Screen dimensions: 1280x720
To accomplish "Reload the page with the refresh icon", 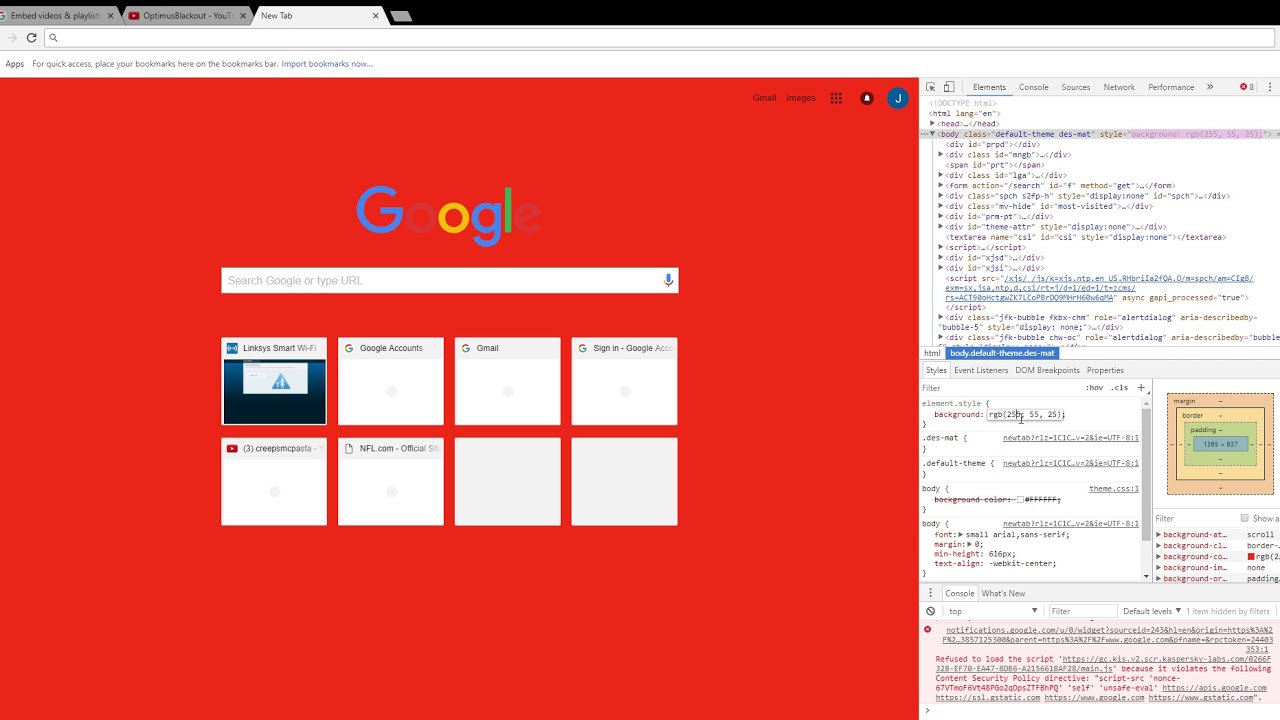I will 32,37.
